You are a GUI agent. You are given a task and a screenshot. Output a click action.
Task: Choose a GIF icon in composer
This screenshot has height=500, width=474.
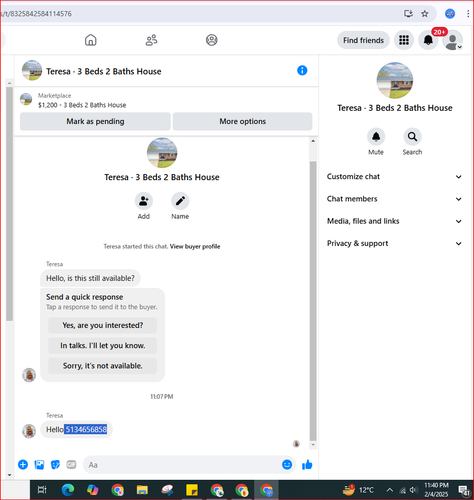pos(71,464)
